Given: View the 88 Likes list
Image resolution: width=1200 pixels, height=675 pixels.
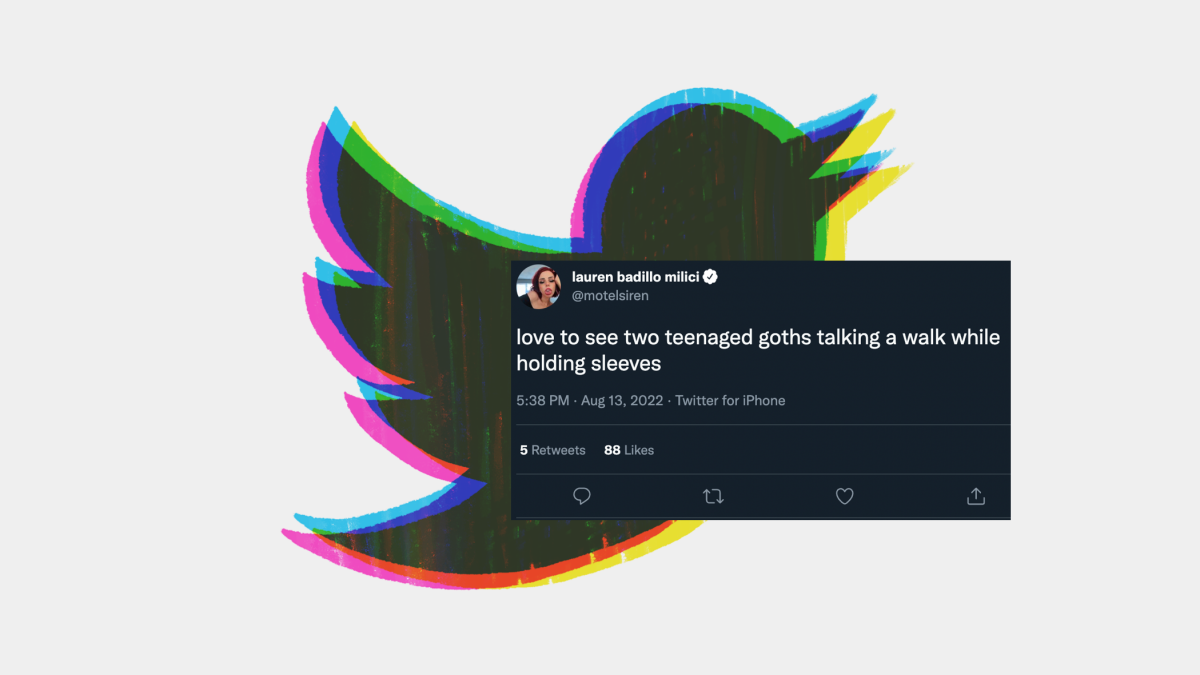Looking at the screenshot, I should click(x=629, y=450).
